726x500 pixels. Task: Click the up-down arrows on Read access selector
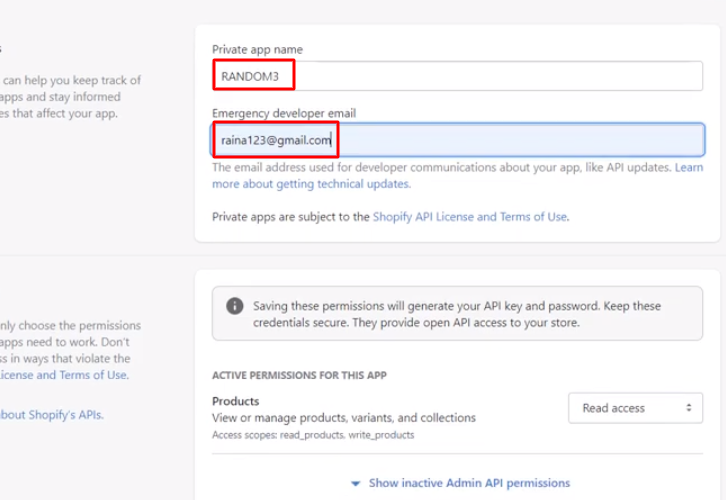point(688,408)
